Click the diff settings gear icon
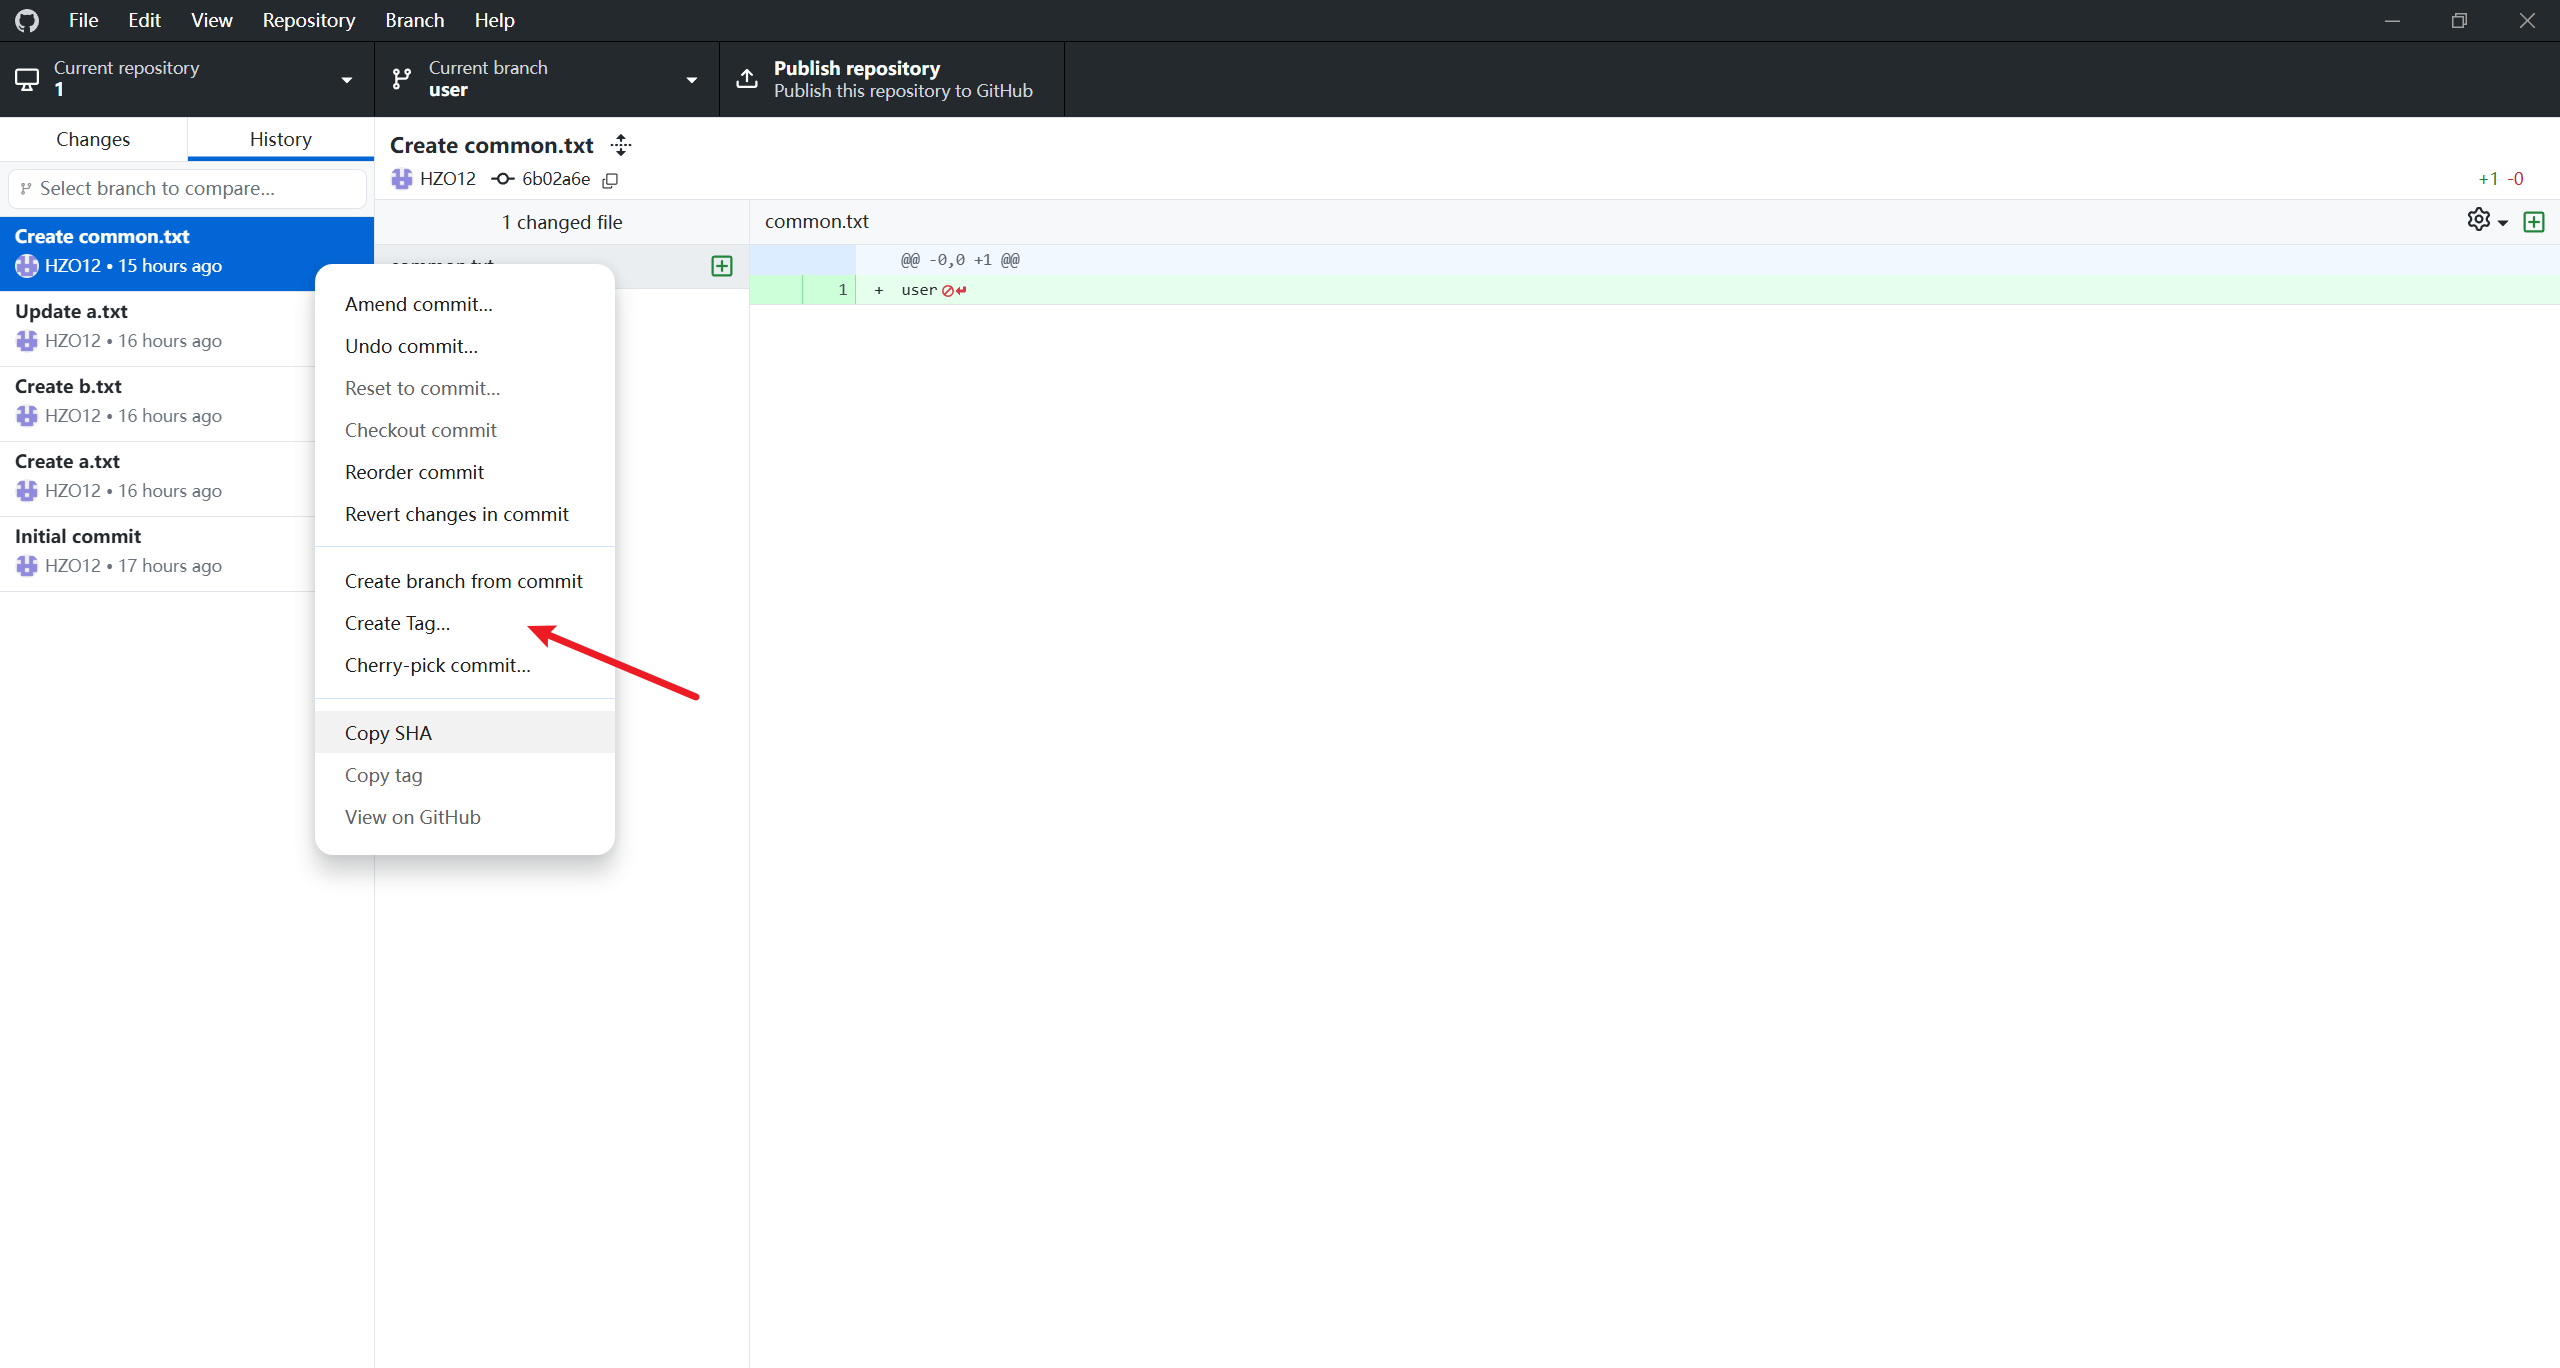The image size is (2560, 1368). [2478, 220]
